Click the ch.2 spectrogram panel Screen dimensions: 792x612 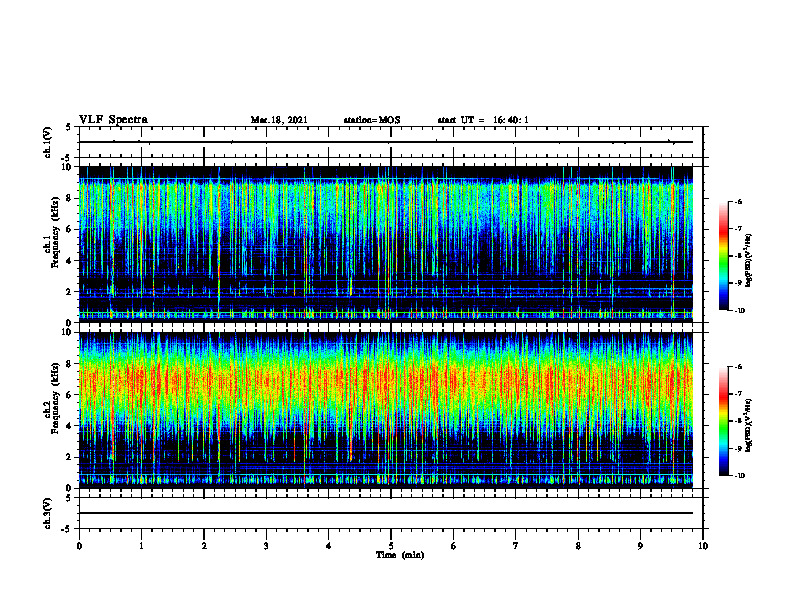click(x=386, y=410)
